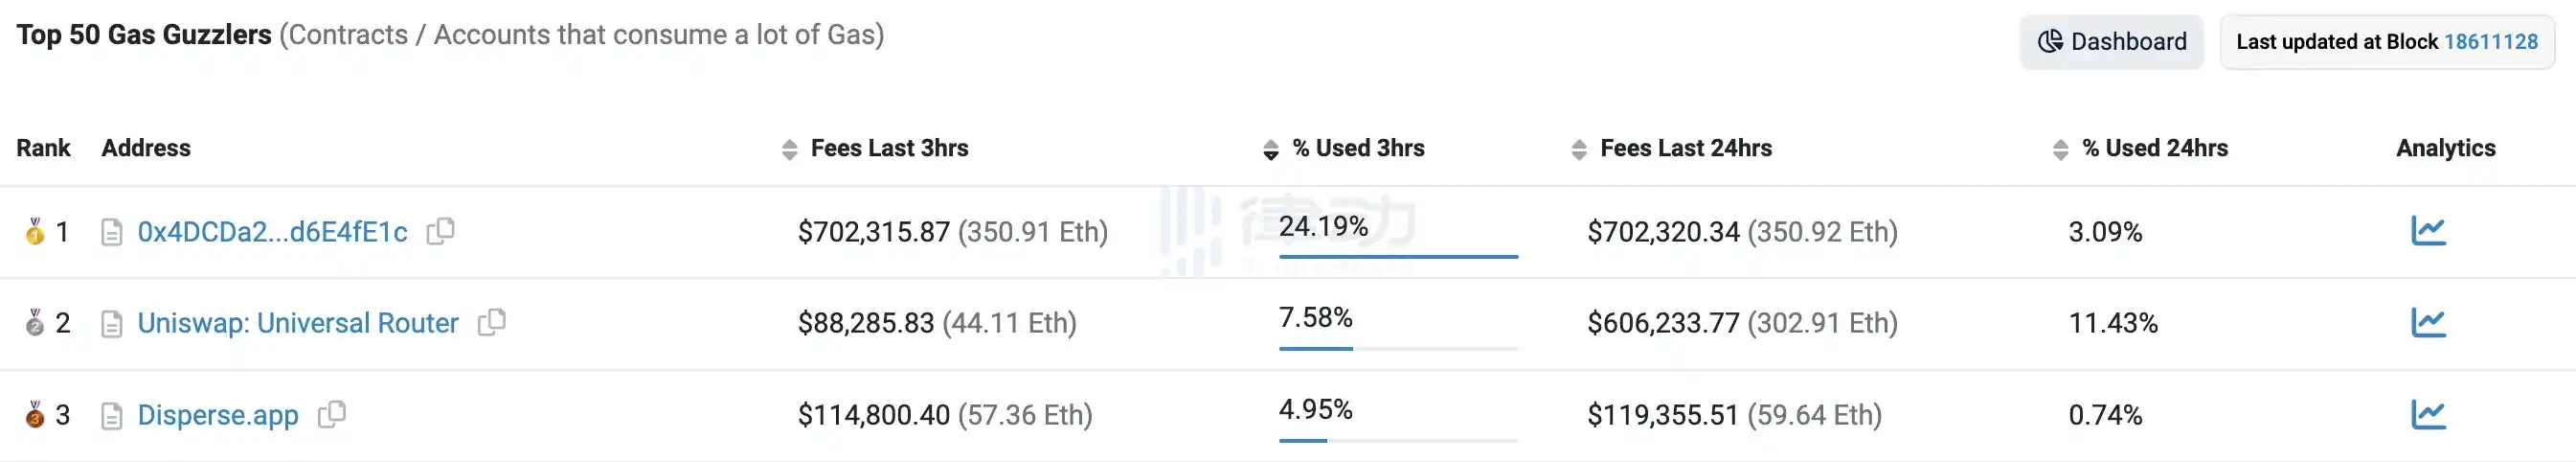Screen dimensions: 2576x462
Task: Click the gold medal rank 1 icon
Action: [35, 232]
